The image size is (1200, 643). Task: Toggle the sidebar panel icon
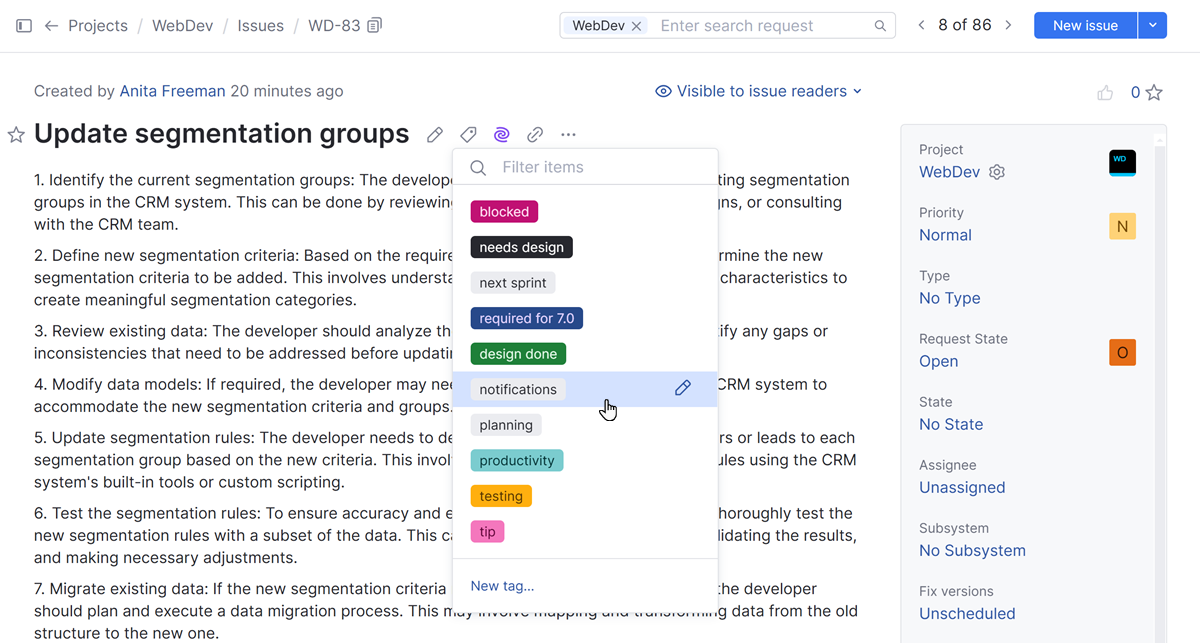tap(24, 26)
